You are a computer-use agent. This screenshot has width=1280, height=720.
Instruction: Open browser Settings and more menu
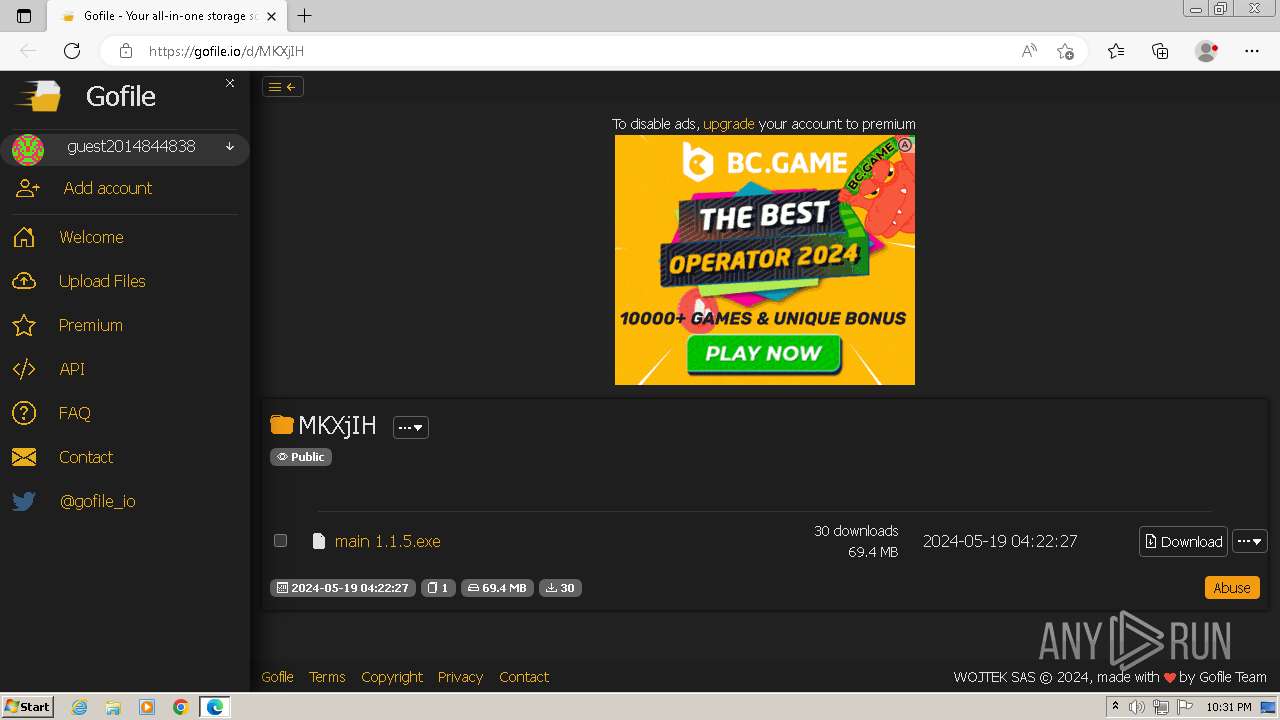click(x=1252, y=51)
